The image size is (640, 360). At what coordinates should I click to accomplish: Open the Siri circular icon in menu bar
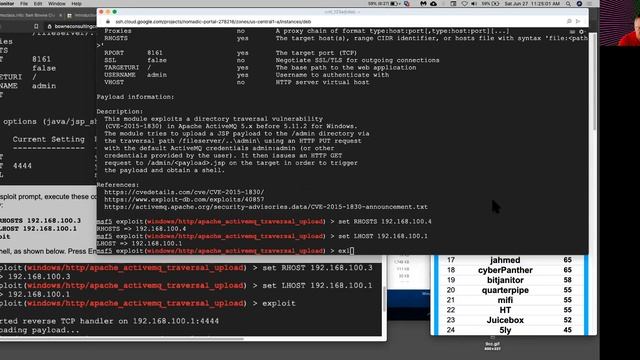click(x=579, y=4)
